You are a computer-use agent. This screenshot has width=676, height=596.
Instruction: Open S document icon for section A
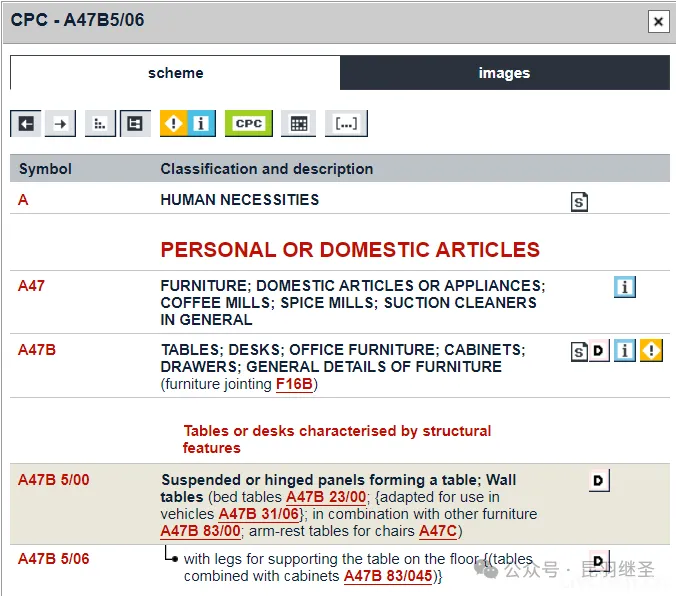coord(579,202)
